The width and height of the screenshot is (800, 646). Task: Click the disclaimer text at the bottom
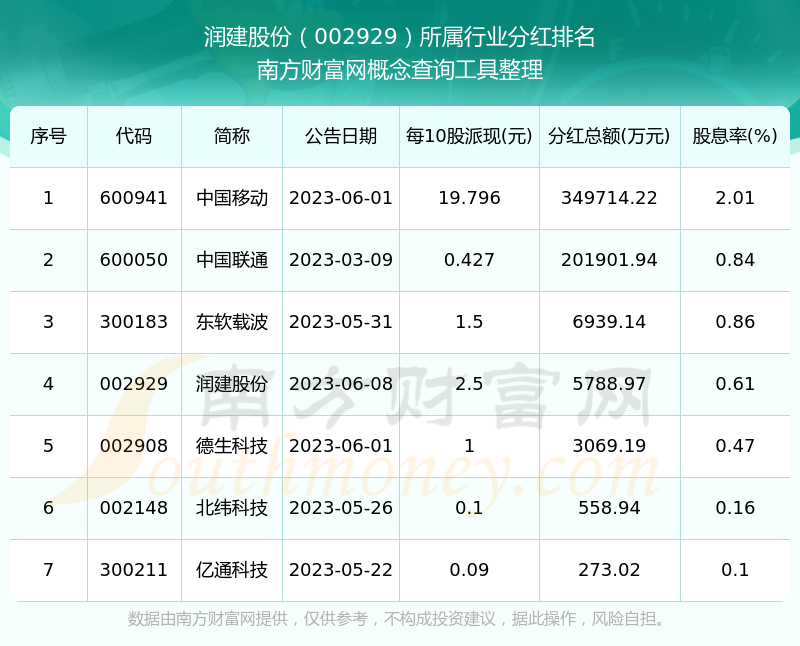click(x=397, y=619)
